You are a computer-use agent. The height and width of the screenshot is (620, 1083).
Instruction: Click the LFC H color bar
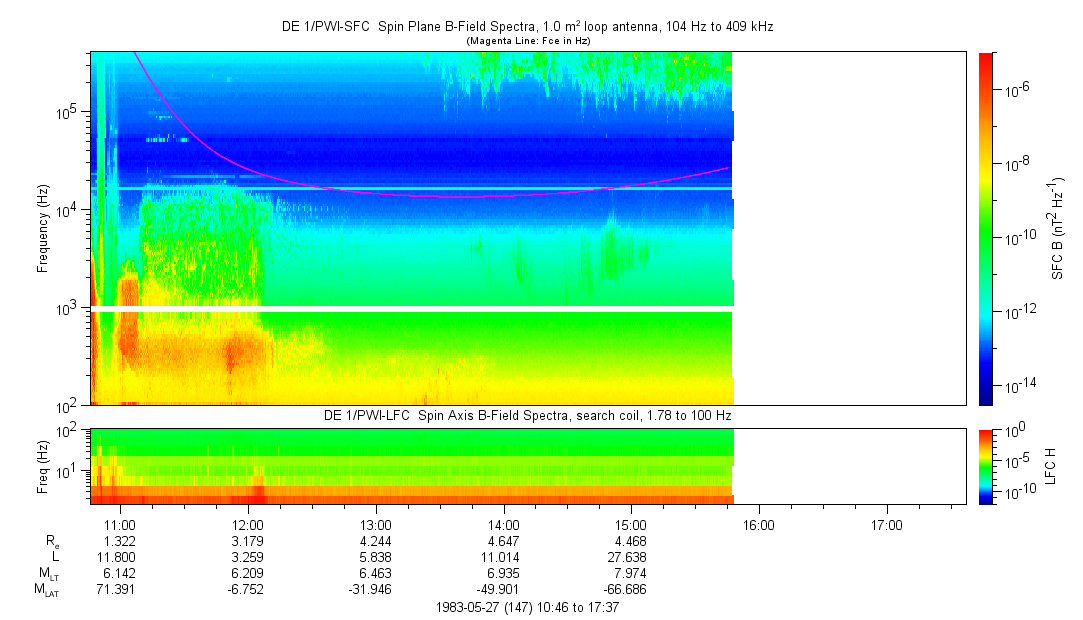pyautogui.click(x=985, y=466)
